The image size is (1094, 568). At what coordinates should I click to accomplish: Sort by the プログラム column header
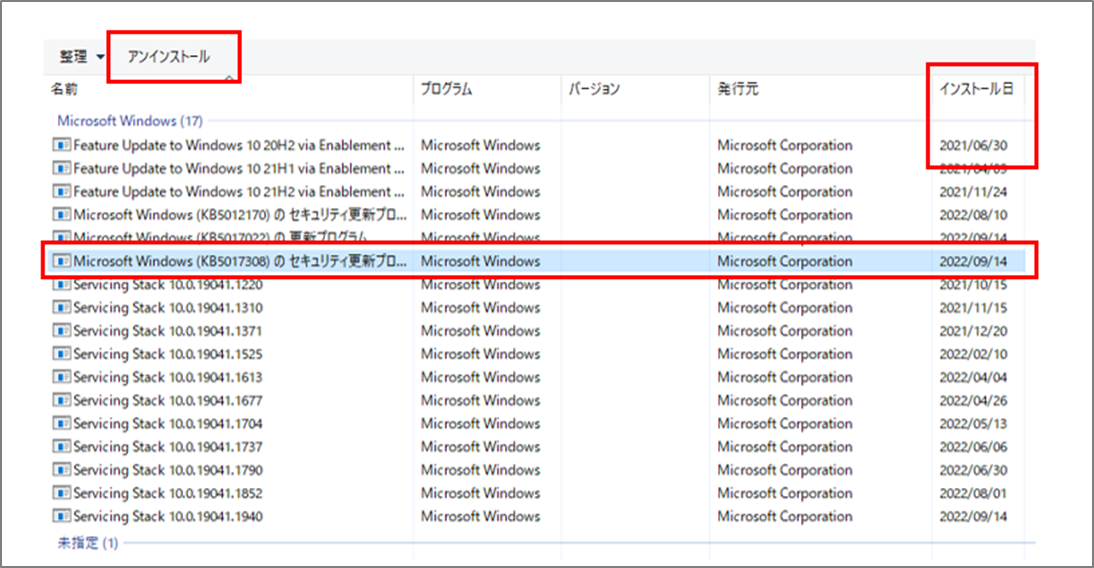pos(446,89)
